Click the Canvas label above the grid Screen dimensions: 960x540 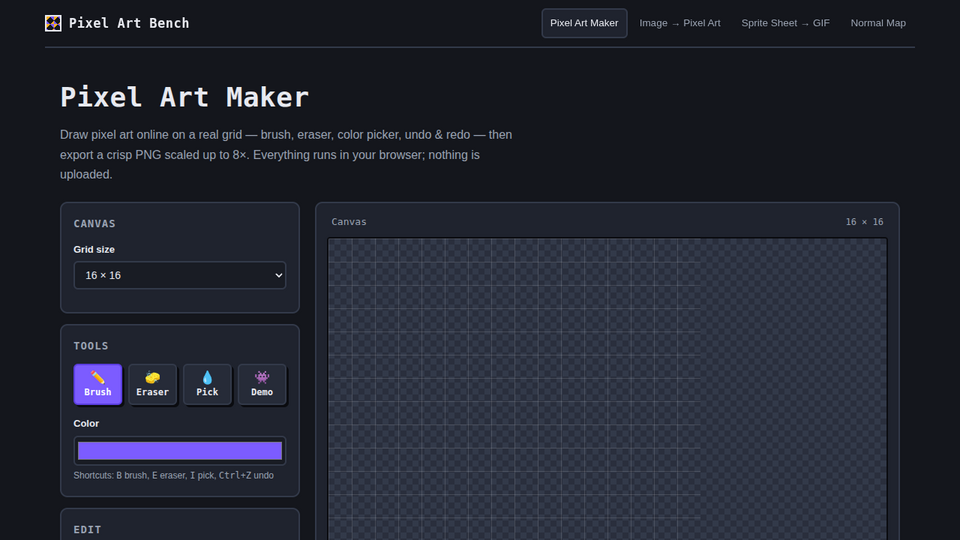[349, 222]
